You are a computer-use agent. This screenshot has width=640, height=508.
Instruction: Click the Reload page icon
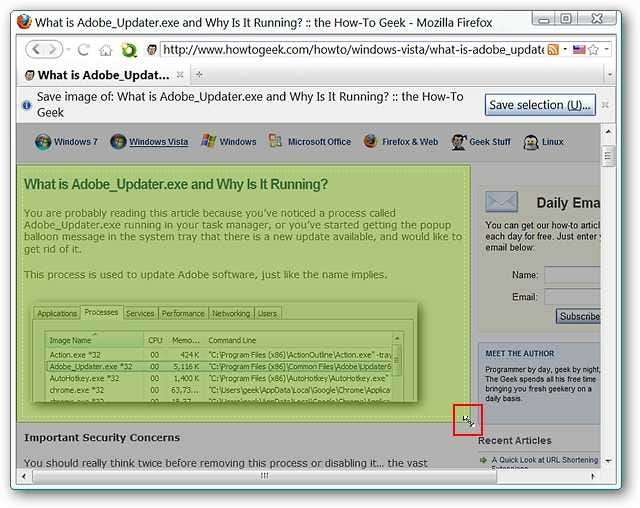point(84,49)
